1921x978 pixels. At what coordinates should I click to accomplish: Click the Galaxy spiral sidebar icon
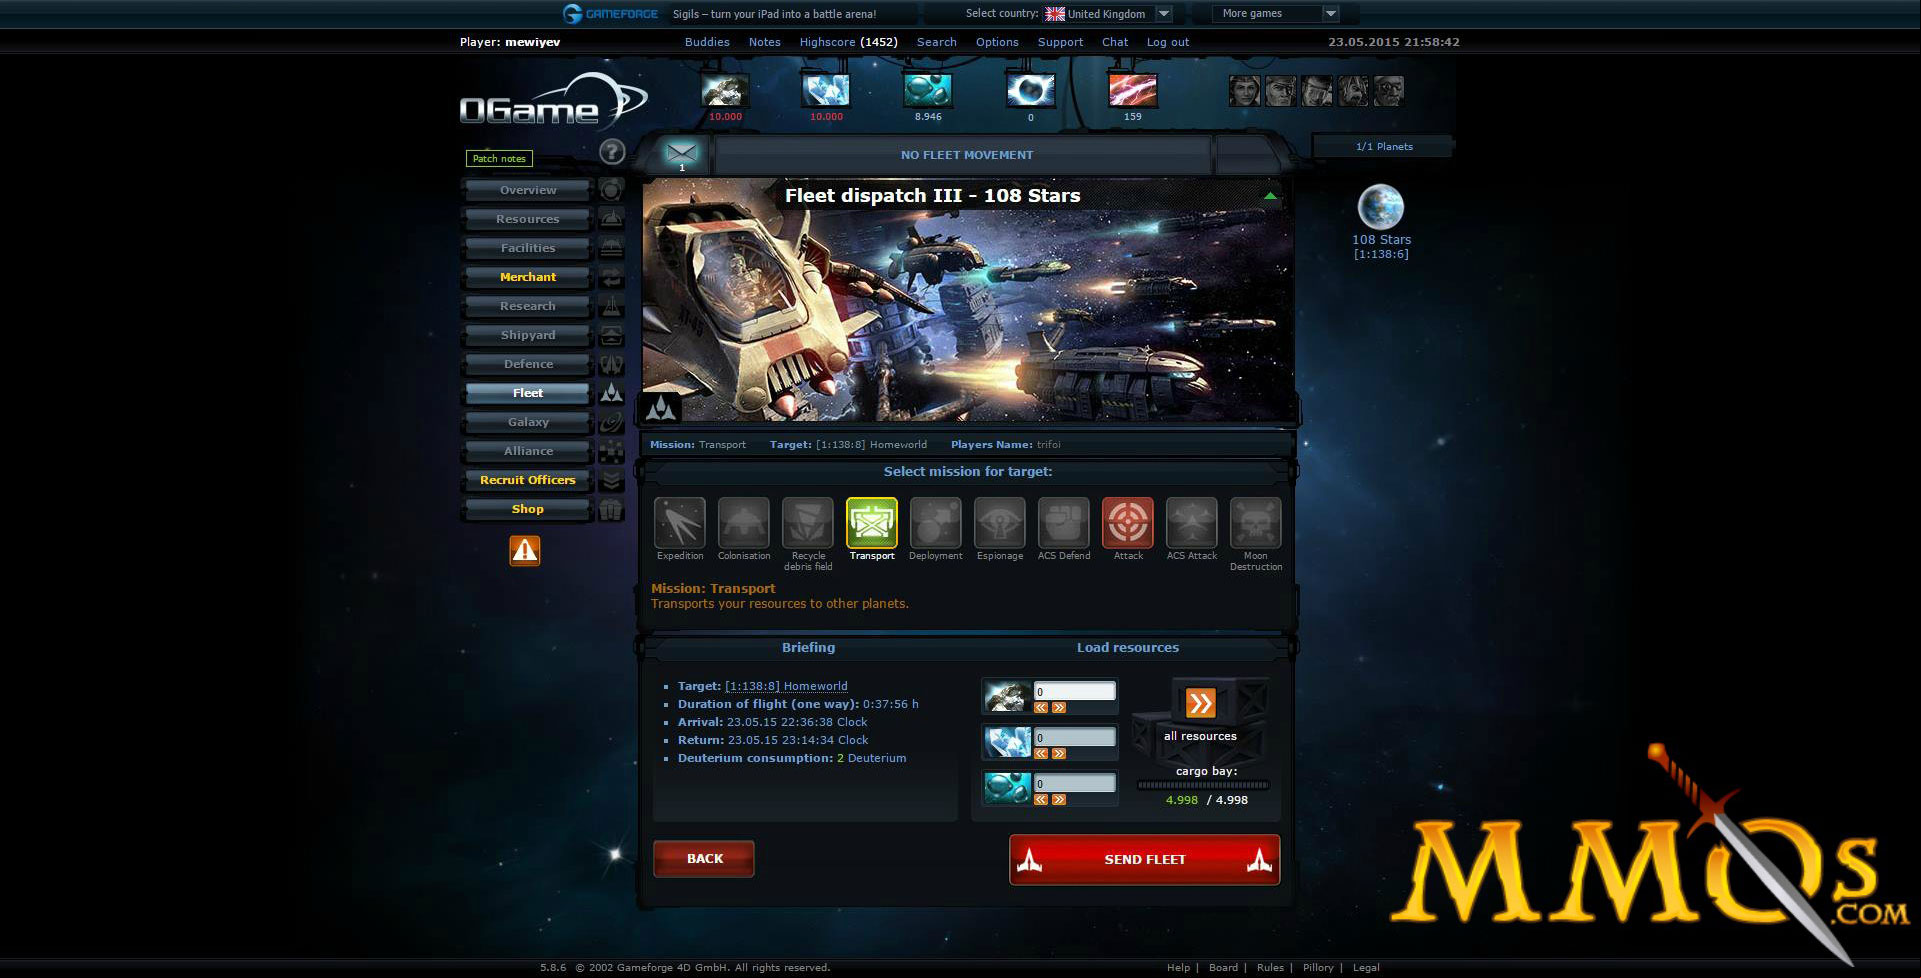[x=611, y=422]
